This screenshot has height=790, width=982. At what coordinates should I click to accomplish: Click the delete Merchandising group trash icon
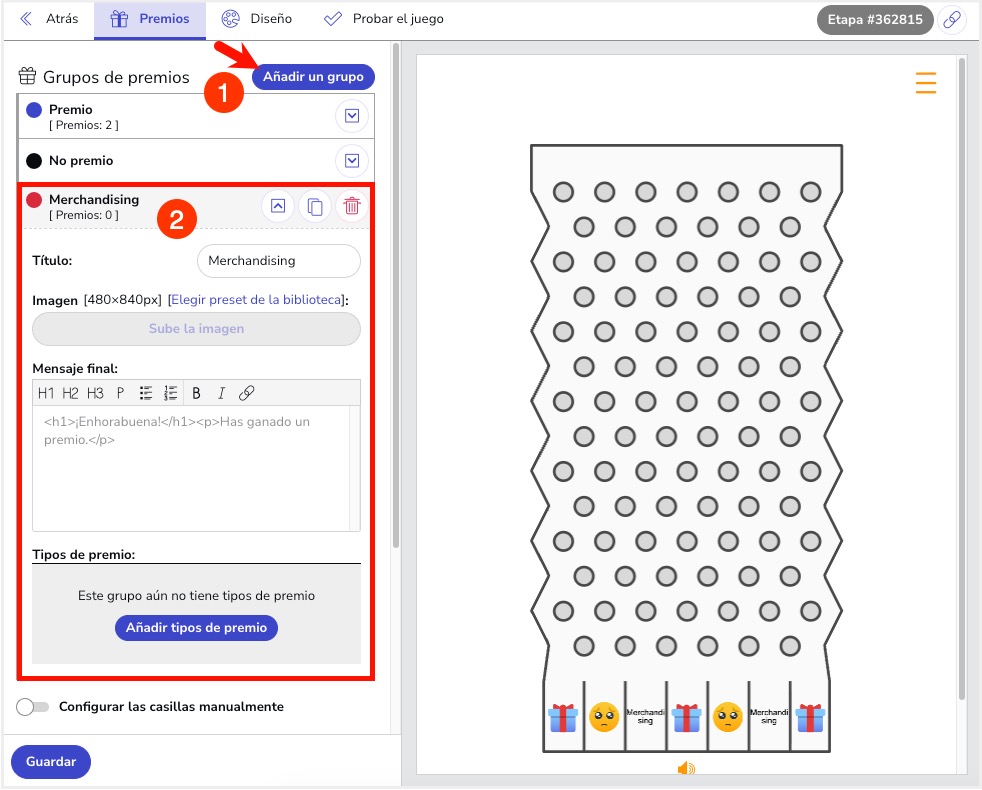351,207
